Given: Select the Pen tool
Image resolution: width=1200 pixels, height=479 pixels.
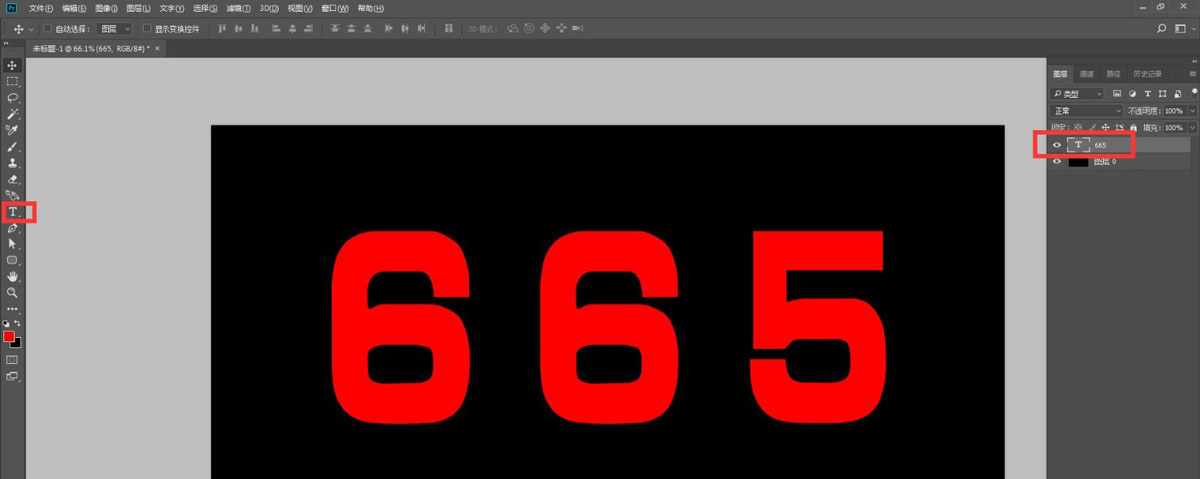Looking at the screenshot, I should click(13, 228).
